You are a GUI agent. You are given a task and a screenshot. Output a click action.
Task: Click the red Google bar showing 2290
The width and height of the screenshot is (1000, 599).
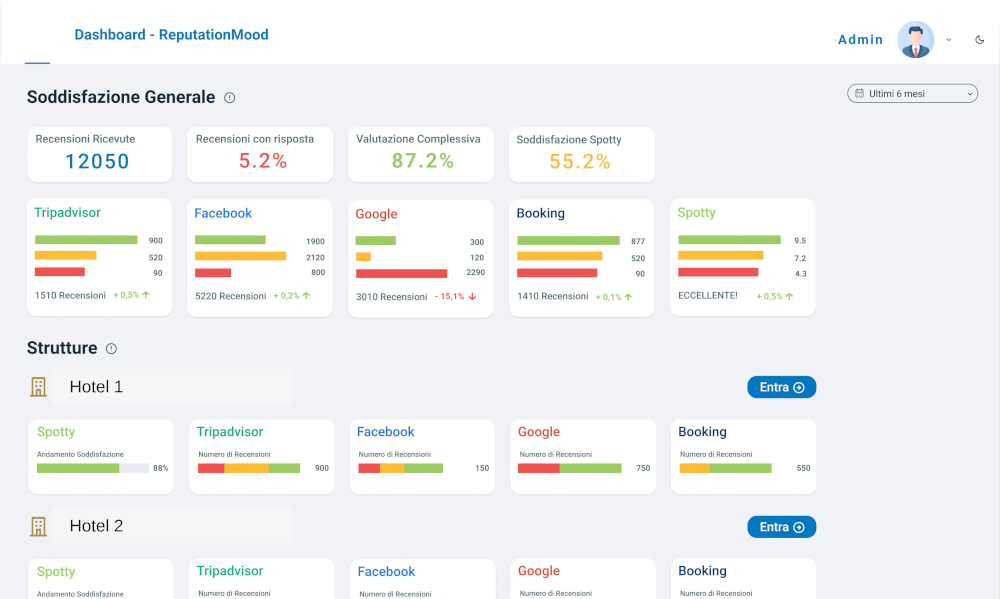(401, 273)
